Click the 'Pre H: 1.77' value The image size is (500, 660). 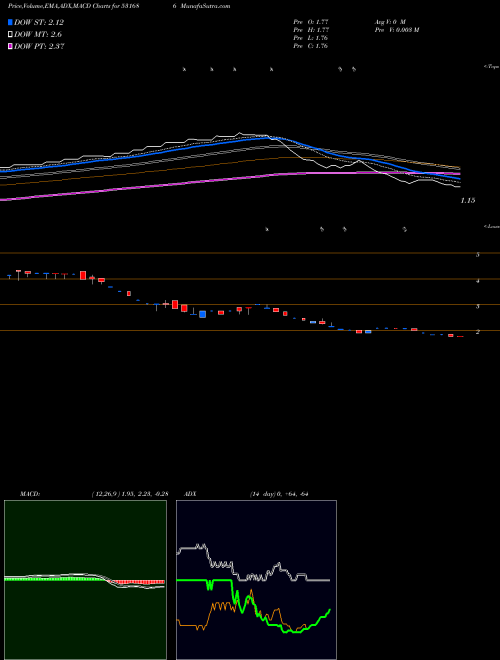pyautogui.click(x=311, y=30)
